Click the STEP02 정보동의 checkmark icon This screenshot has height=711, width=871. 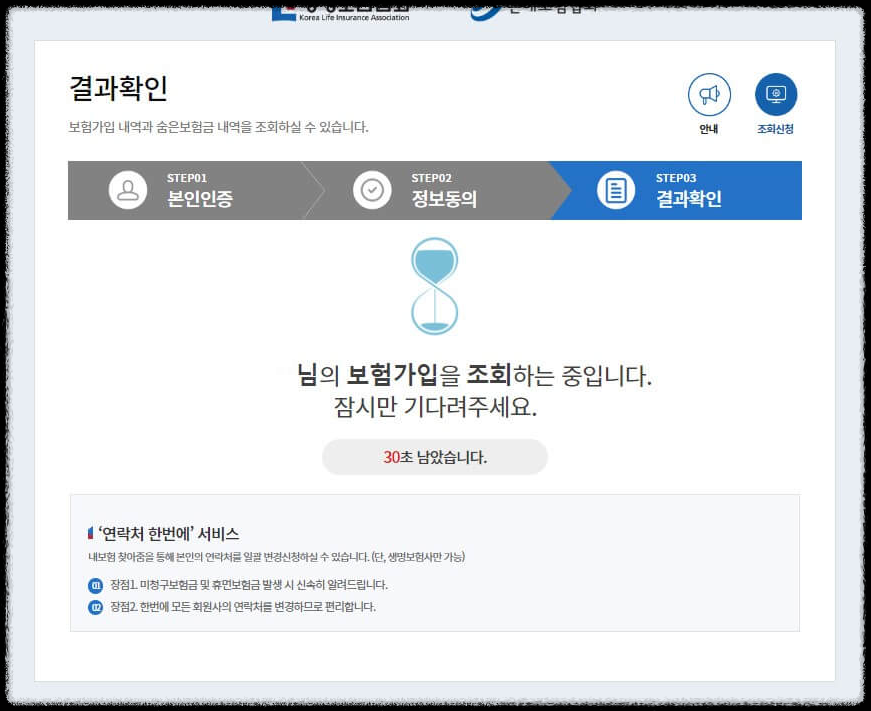(x=372, y=189)
